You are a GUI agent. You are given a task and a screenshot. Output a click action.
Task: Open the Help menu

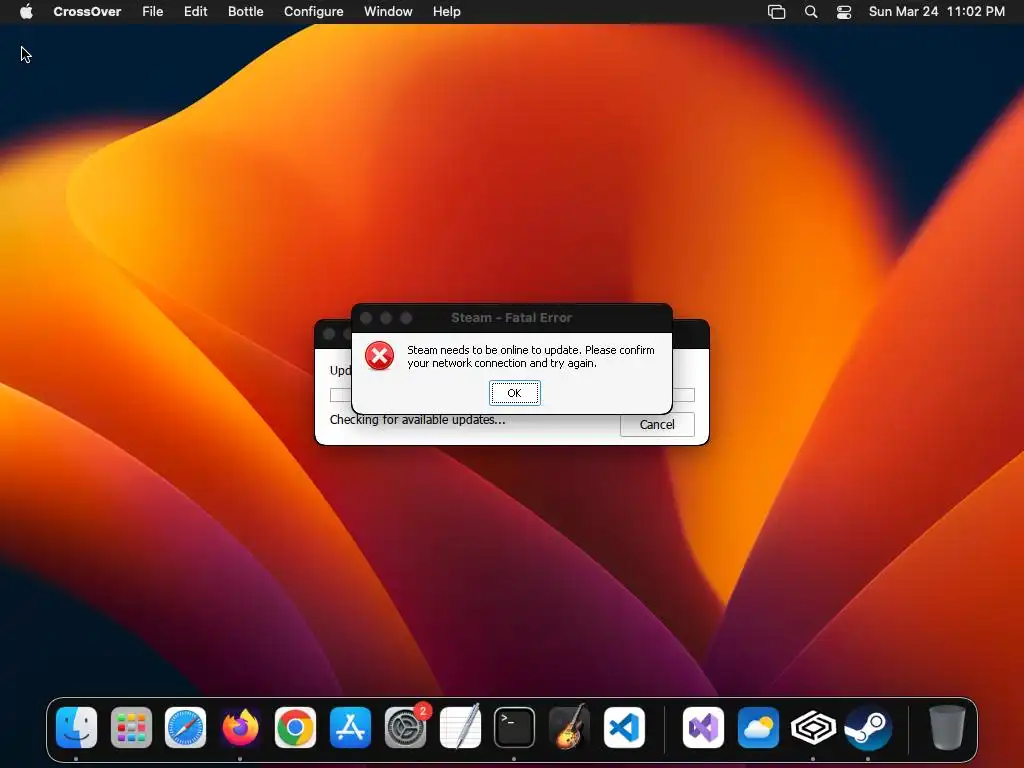click(447, 12)
